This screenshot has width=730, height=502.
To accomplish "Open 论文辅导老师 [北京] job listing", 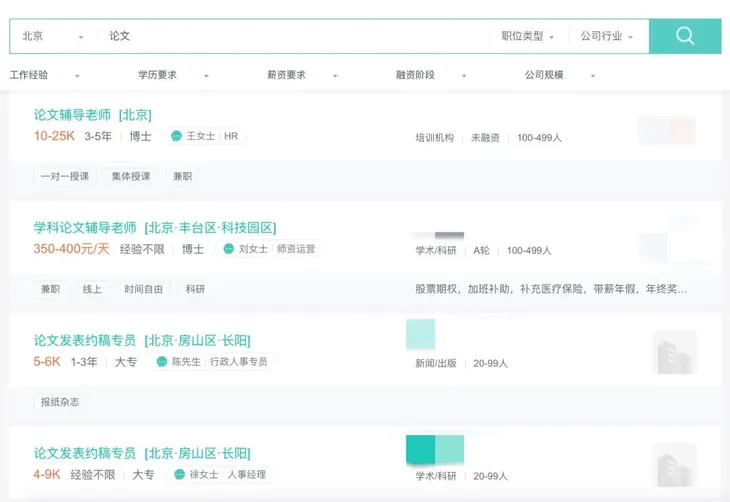I will point(92,114).
